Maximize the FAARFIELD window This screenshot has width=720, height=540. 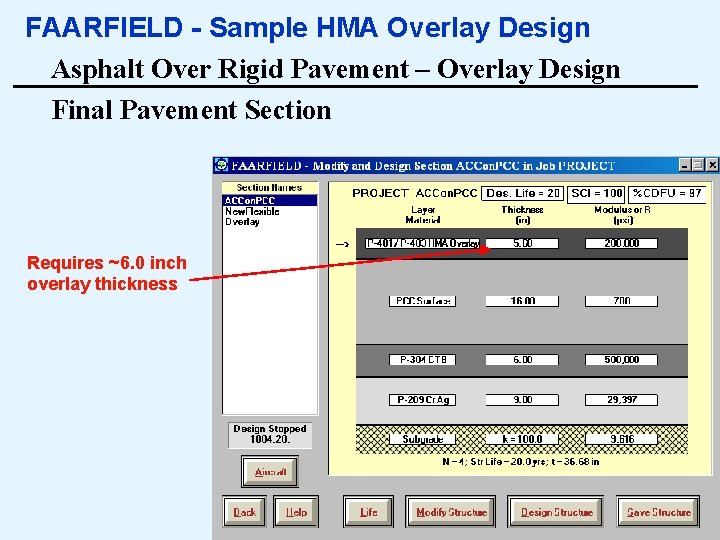(x=698, y=165)
